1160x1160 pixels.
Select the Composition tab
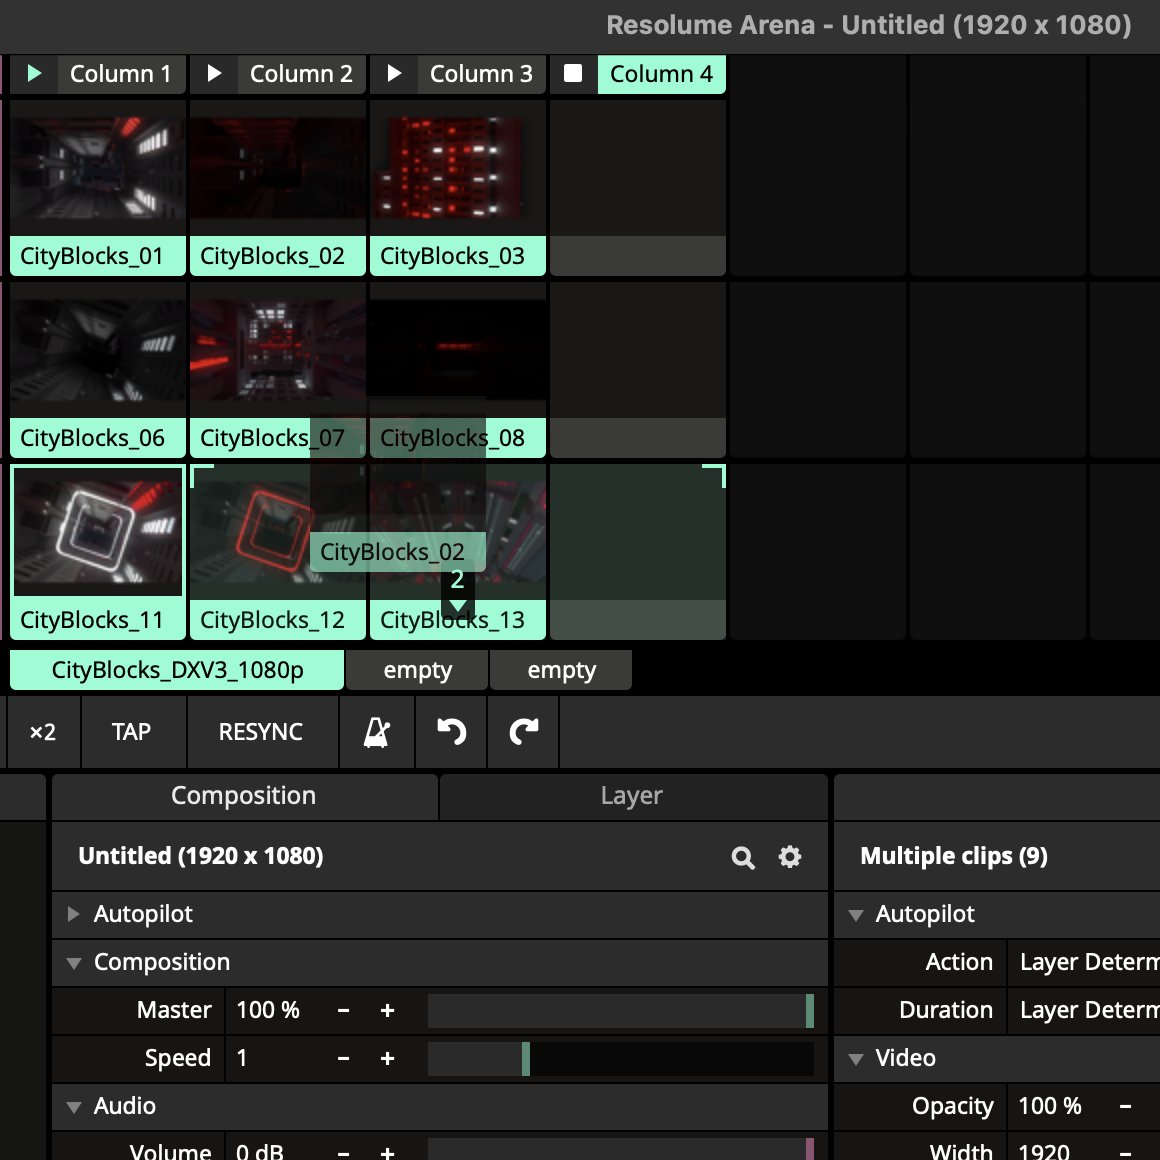pyautogui.click(x=243, y=795)
